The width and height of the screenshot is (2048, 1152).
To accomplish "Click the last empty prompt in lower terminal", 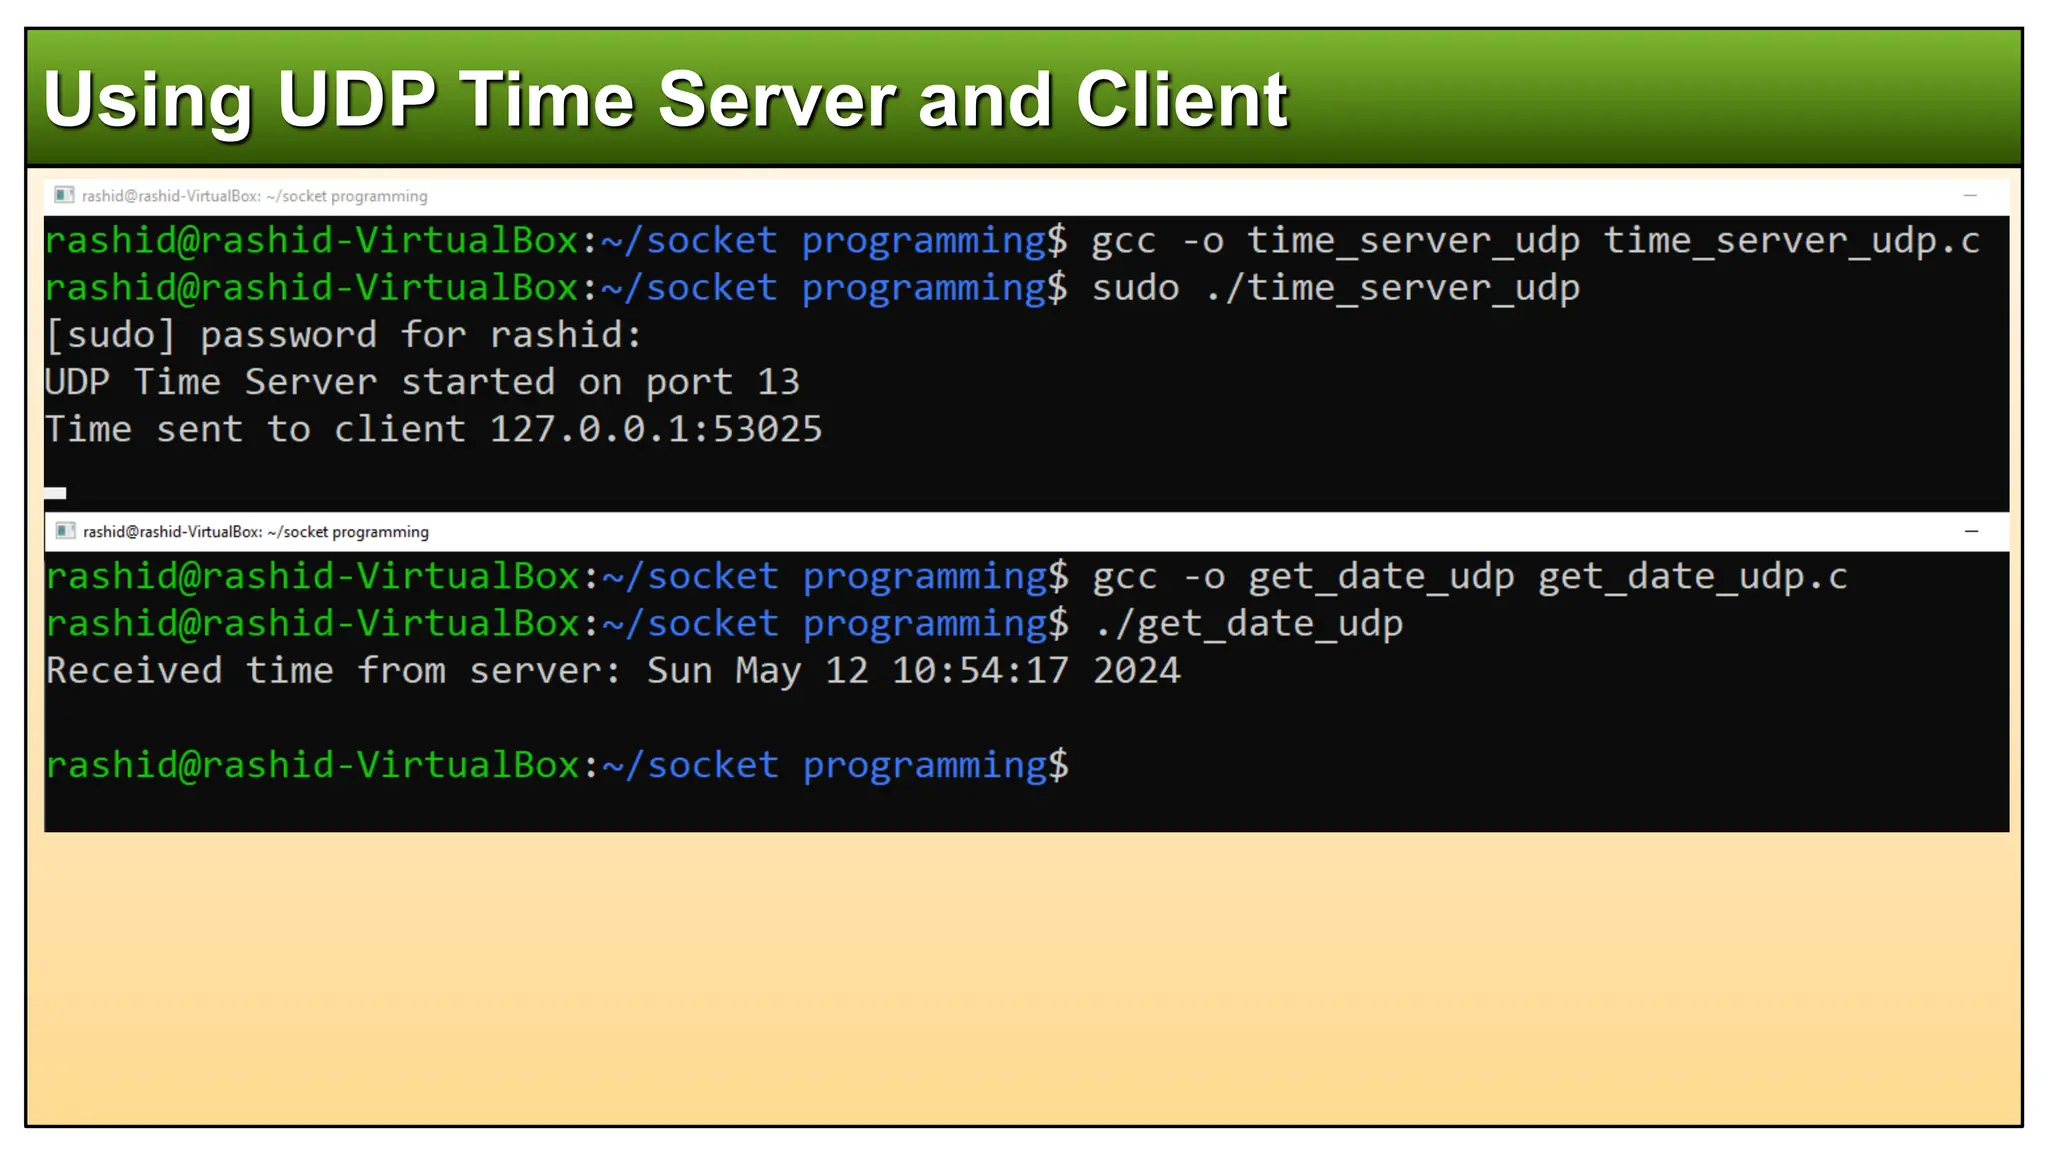I will (x=557, y=765).
